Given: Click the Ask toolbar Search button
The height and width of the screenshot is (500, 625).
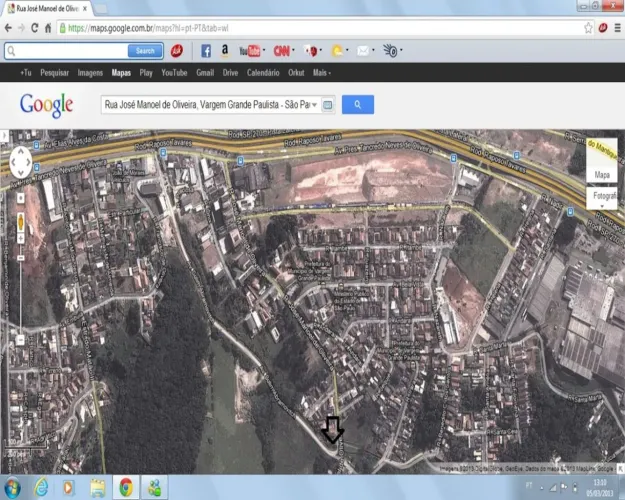Looking at the screenshot, I should [x=145, y=51].
